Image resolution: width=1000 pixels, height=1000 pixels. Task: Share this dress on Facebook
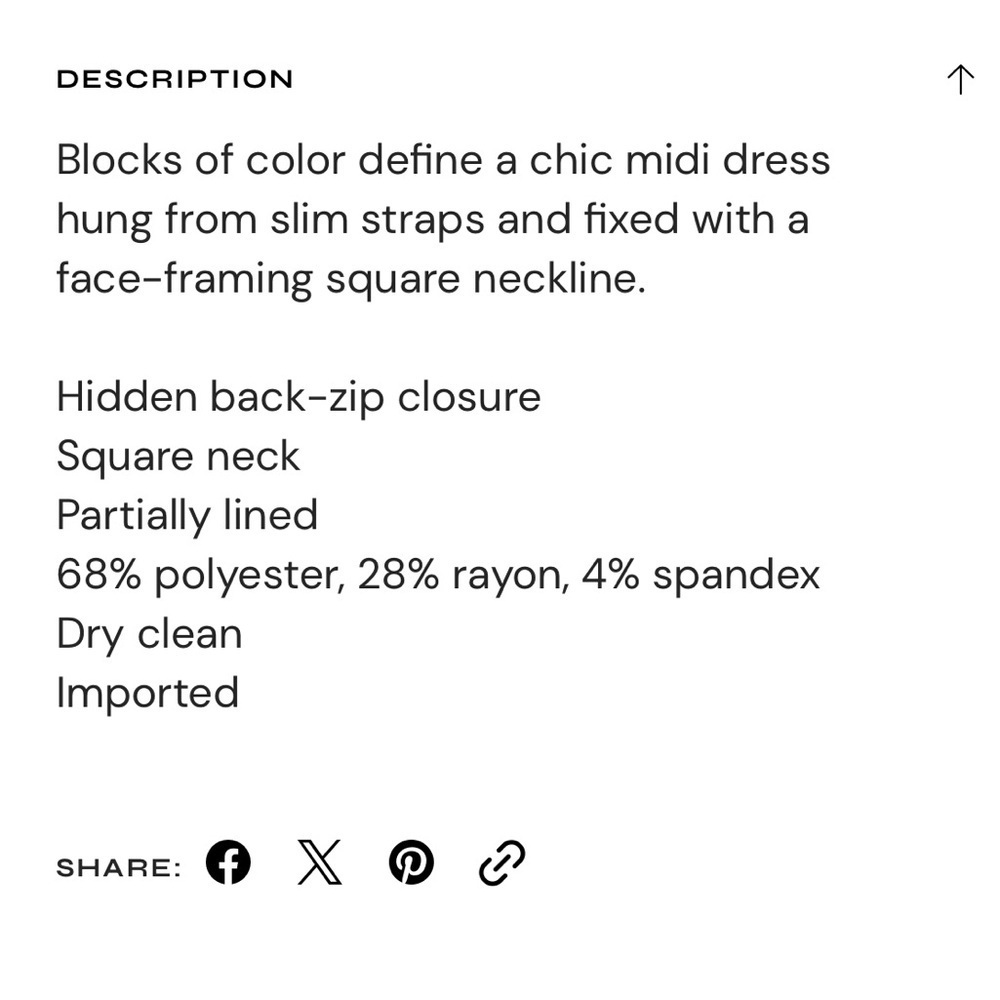click(x=228, y=862)
